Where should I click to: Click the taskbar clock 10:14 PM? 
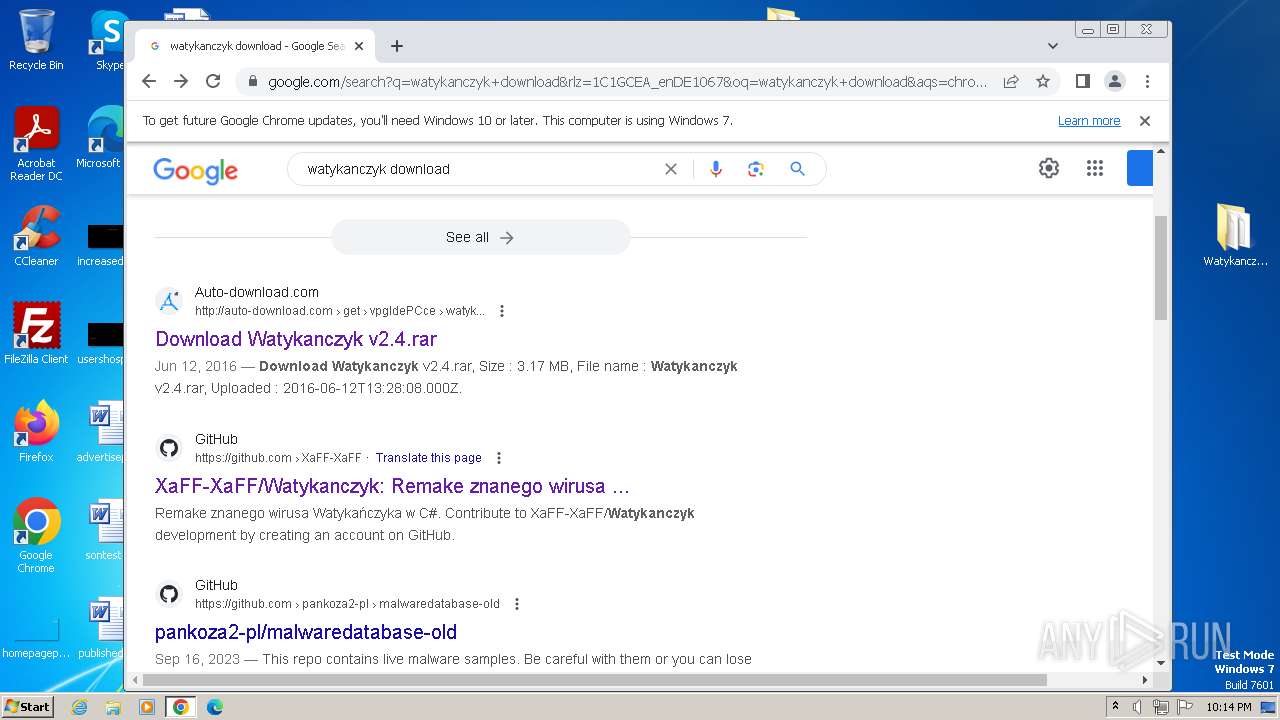(x=1229, y=707)
